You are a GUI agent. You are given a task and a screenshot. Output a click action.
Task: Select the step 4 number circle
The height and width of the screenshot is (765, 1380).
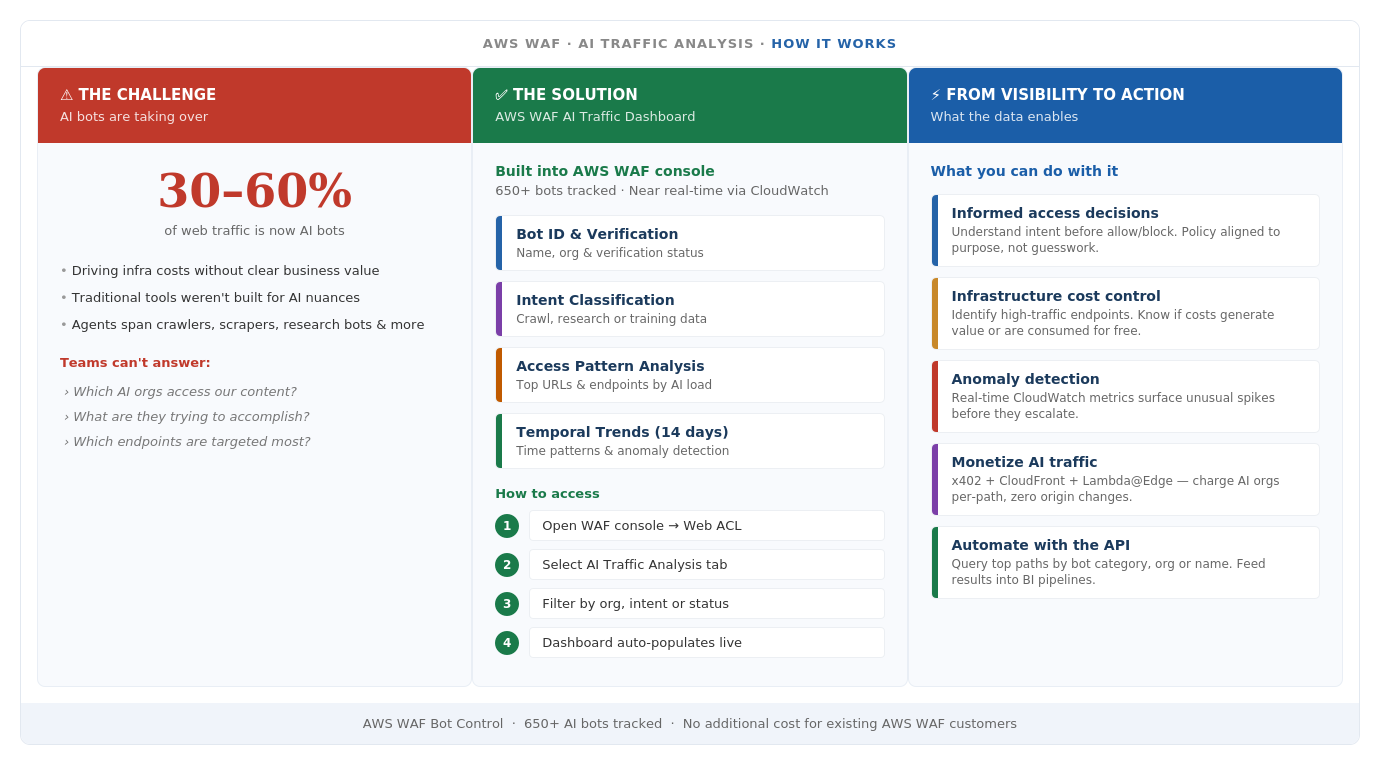pos(507,643)
